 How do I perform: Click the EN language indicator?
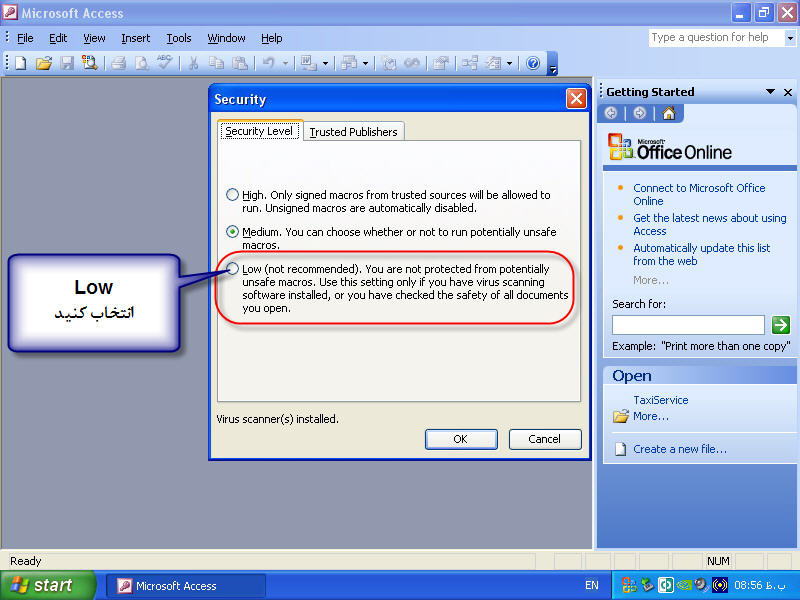point(592,585)
